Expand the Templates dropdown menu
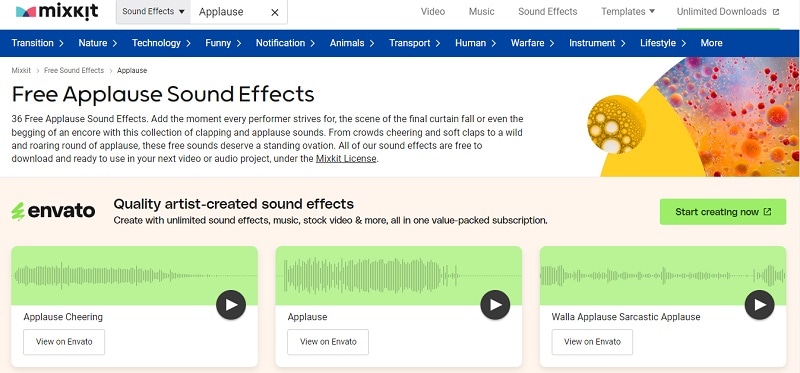 (628, 12)
